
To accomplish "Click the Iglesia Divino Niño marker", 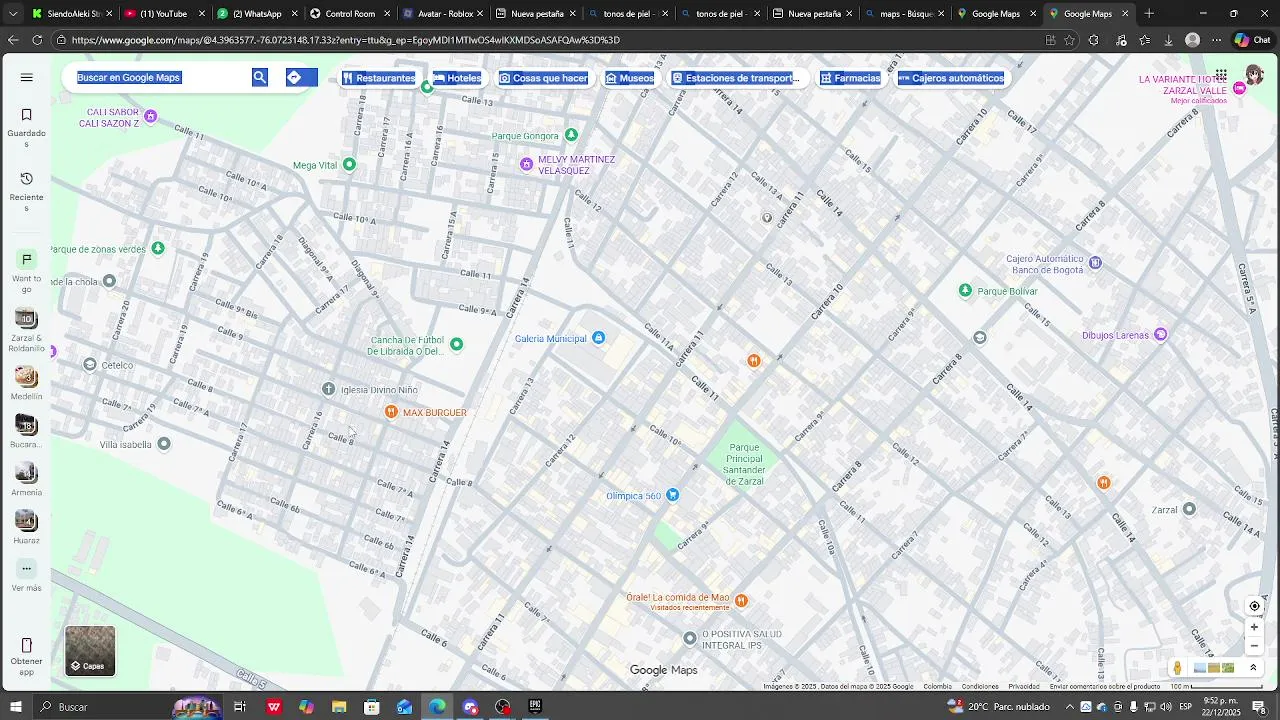I will click(328, 389).
